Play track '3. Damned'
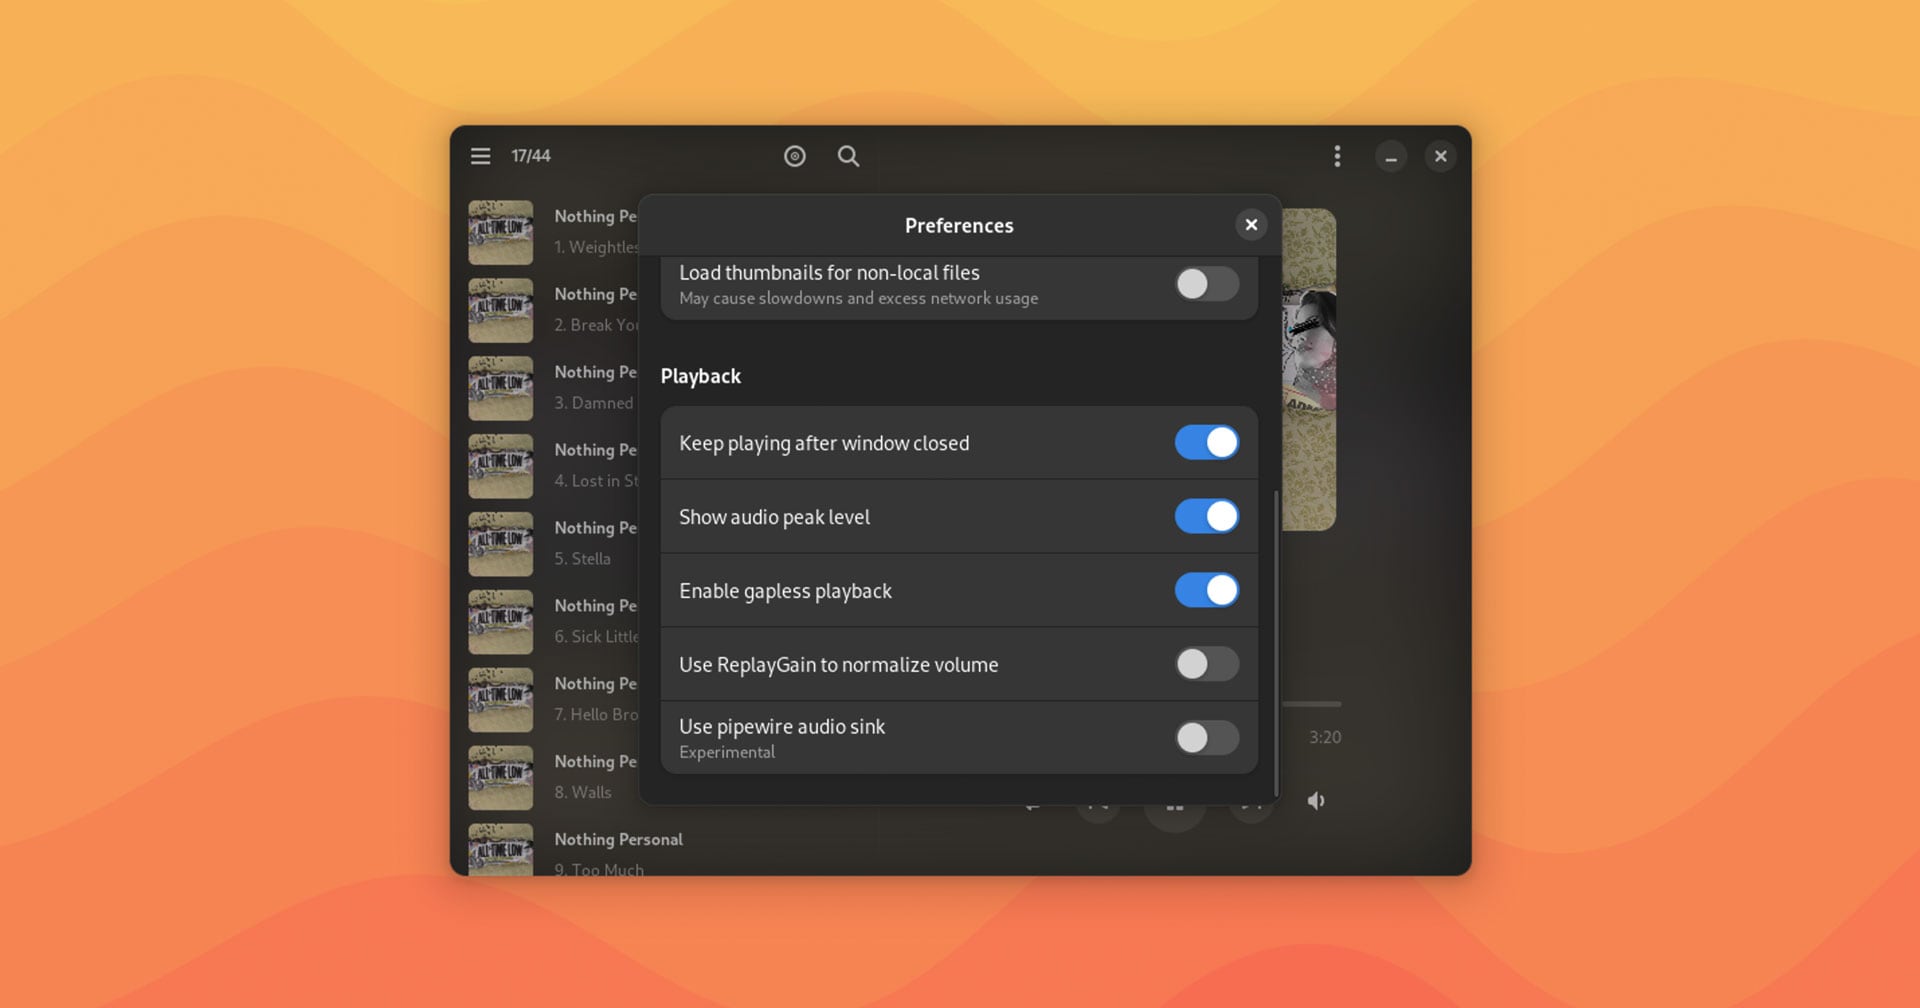Viewport: 1920px width, 1008px height. tap(594, 403)
